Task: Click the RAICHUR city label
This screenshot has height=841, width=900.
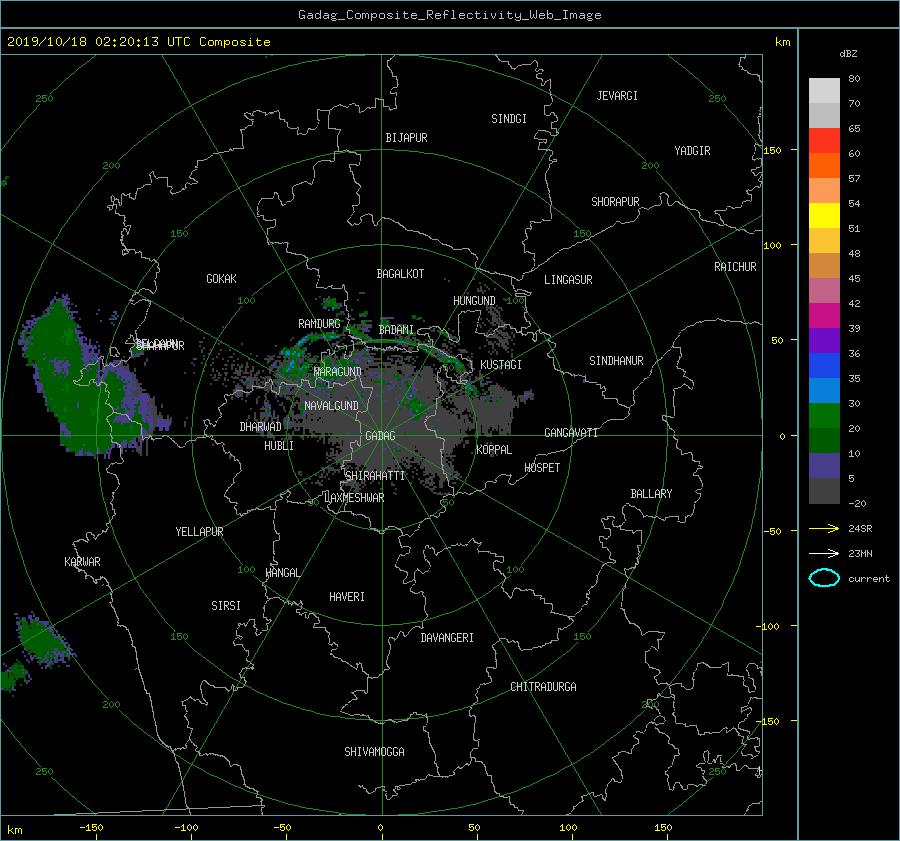Action: click(735, 267)
